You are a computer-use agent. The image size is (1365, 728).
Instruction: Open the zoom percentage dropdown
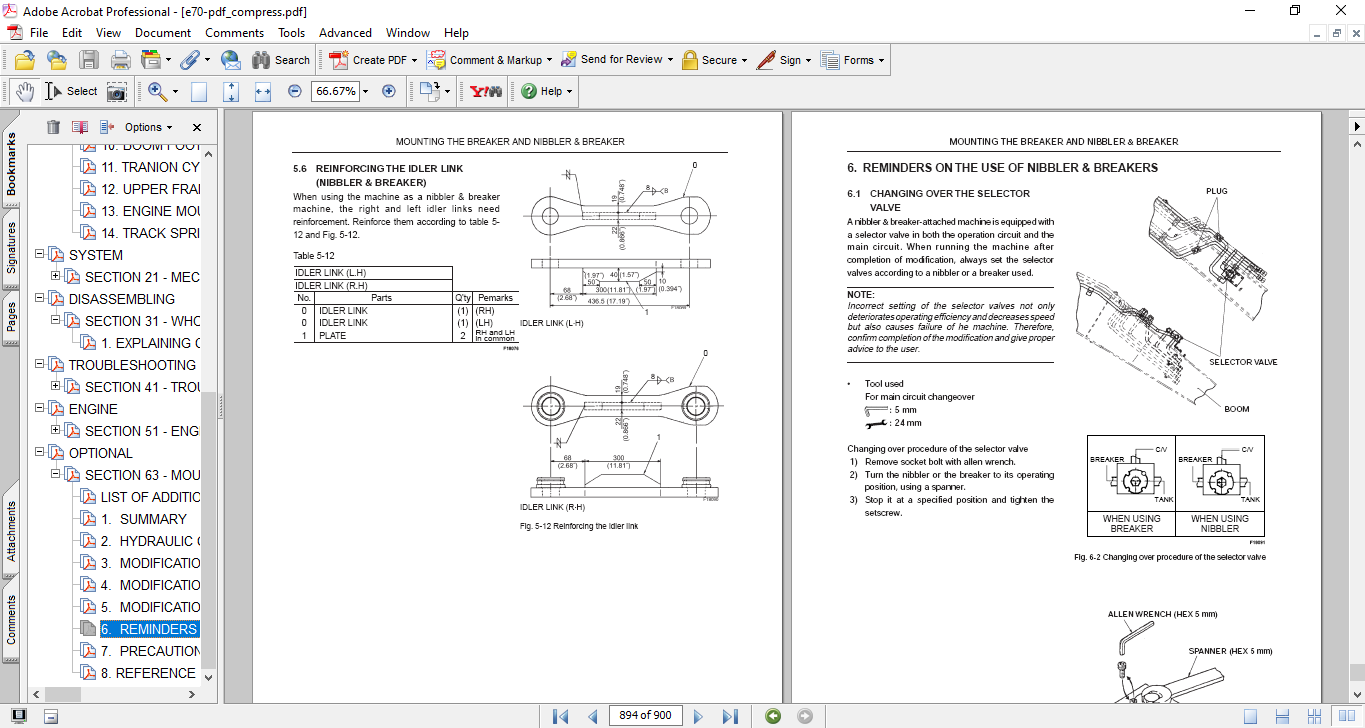365,91
